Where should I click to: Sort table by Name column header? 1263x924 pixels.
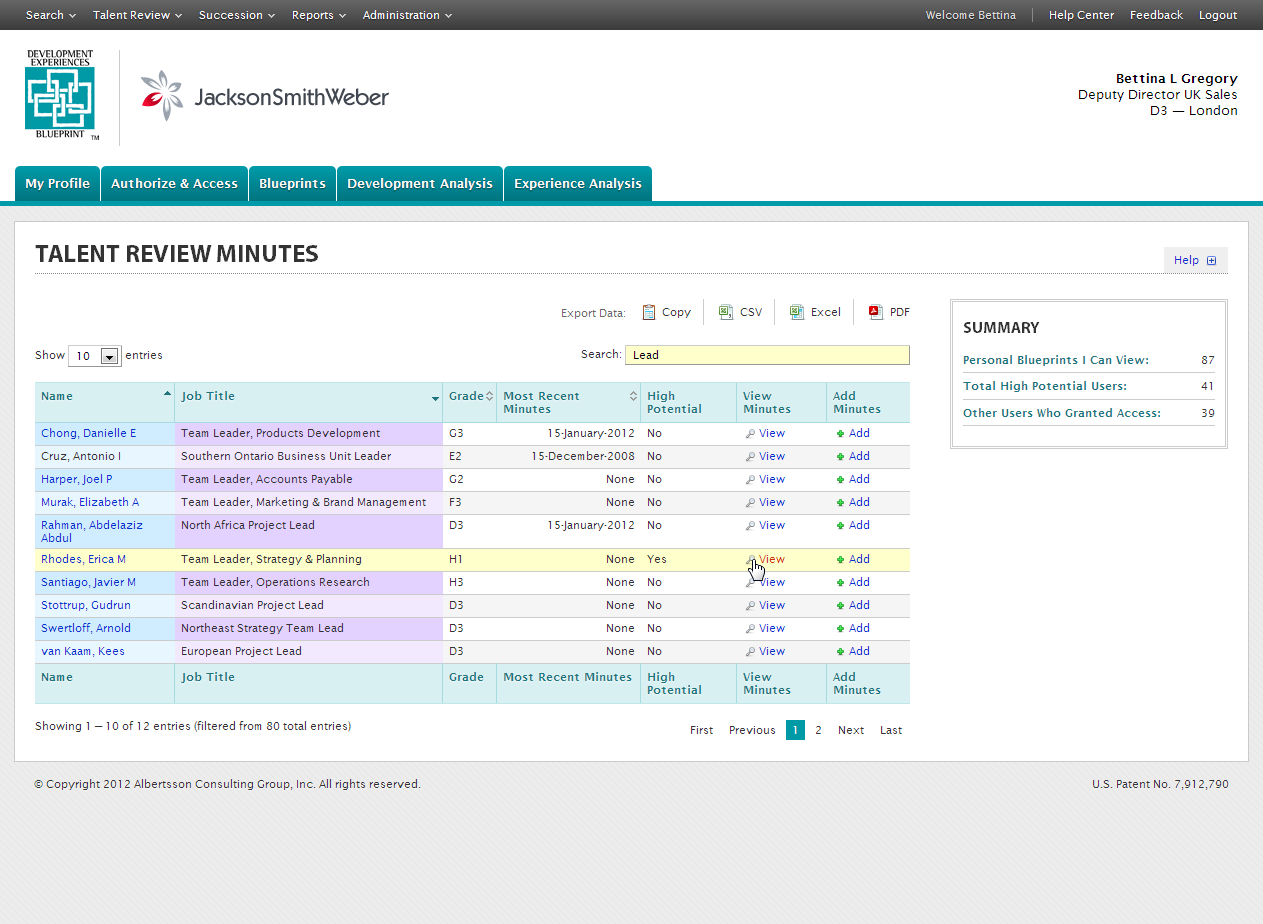pyautogui.click(x=105, y=402)
